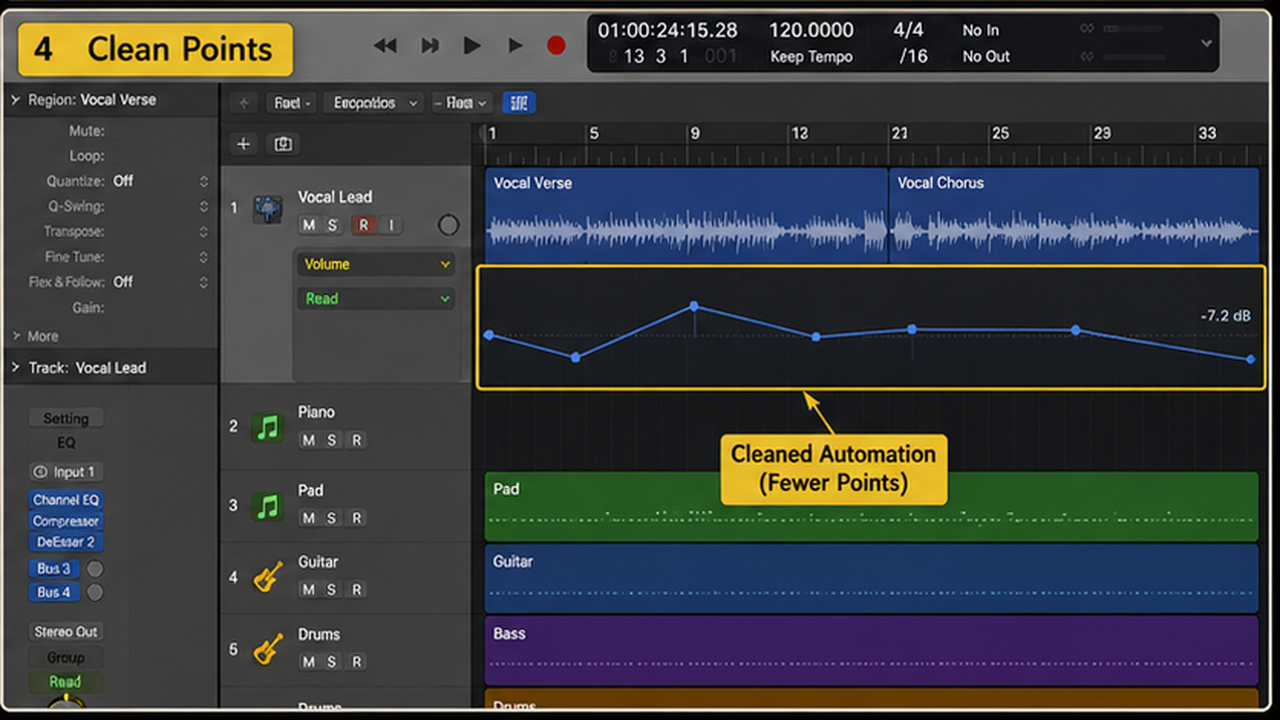Screen dimensions: 1280x720
Task: Collapse the Track: Vocal Lead inspector
Action: pos(15,368)
